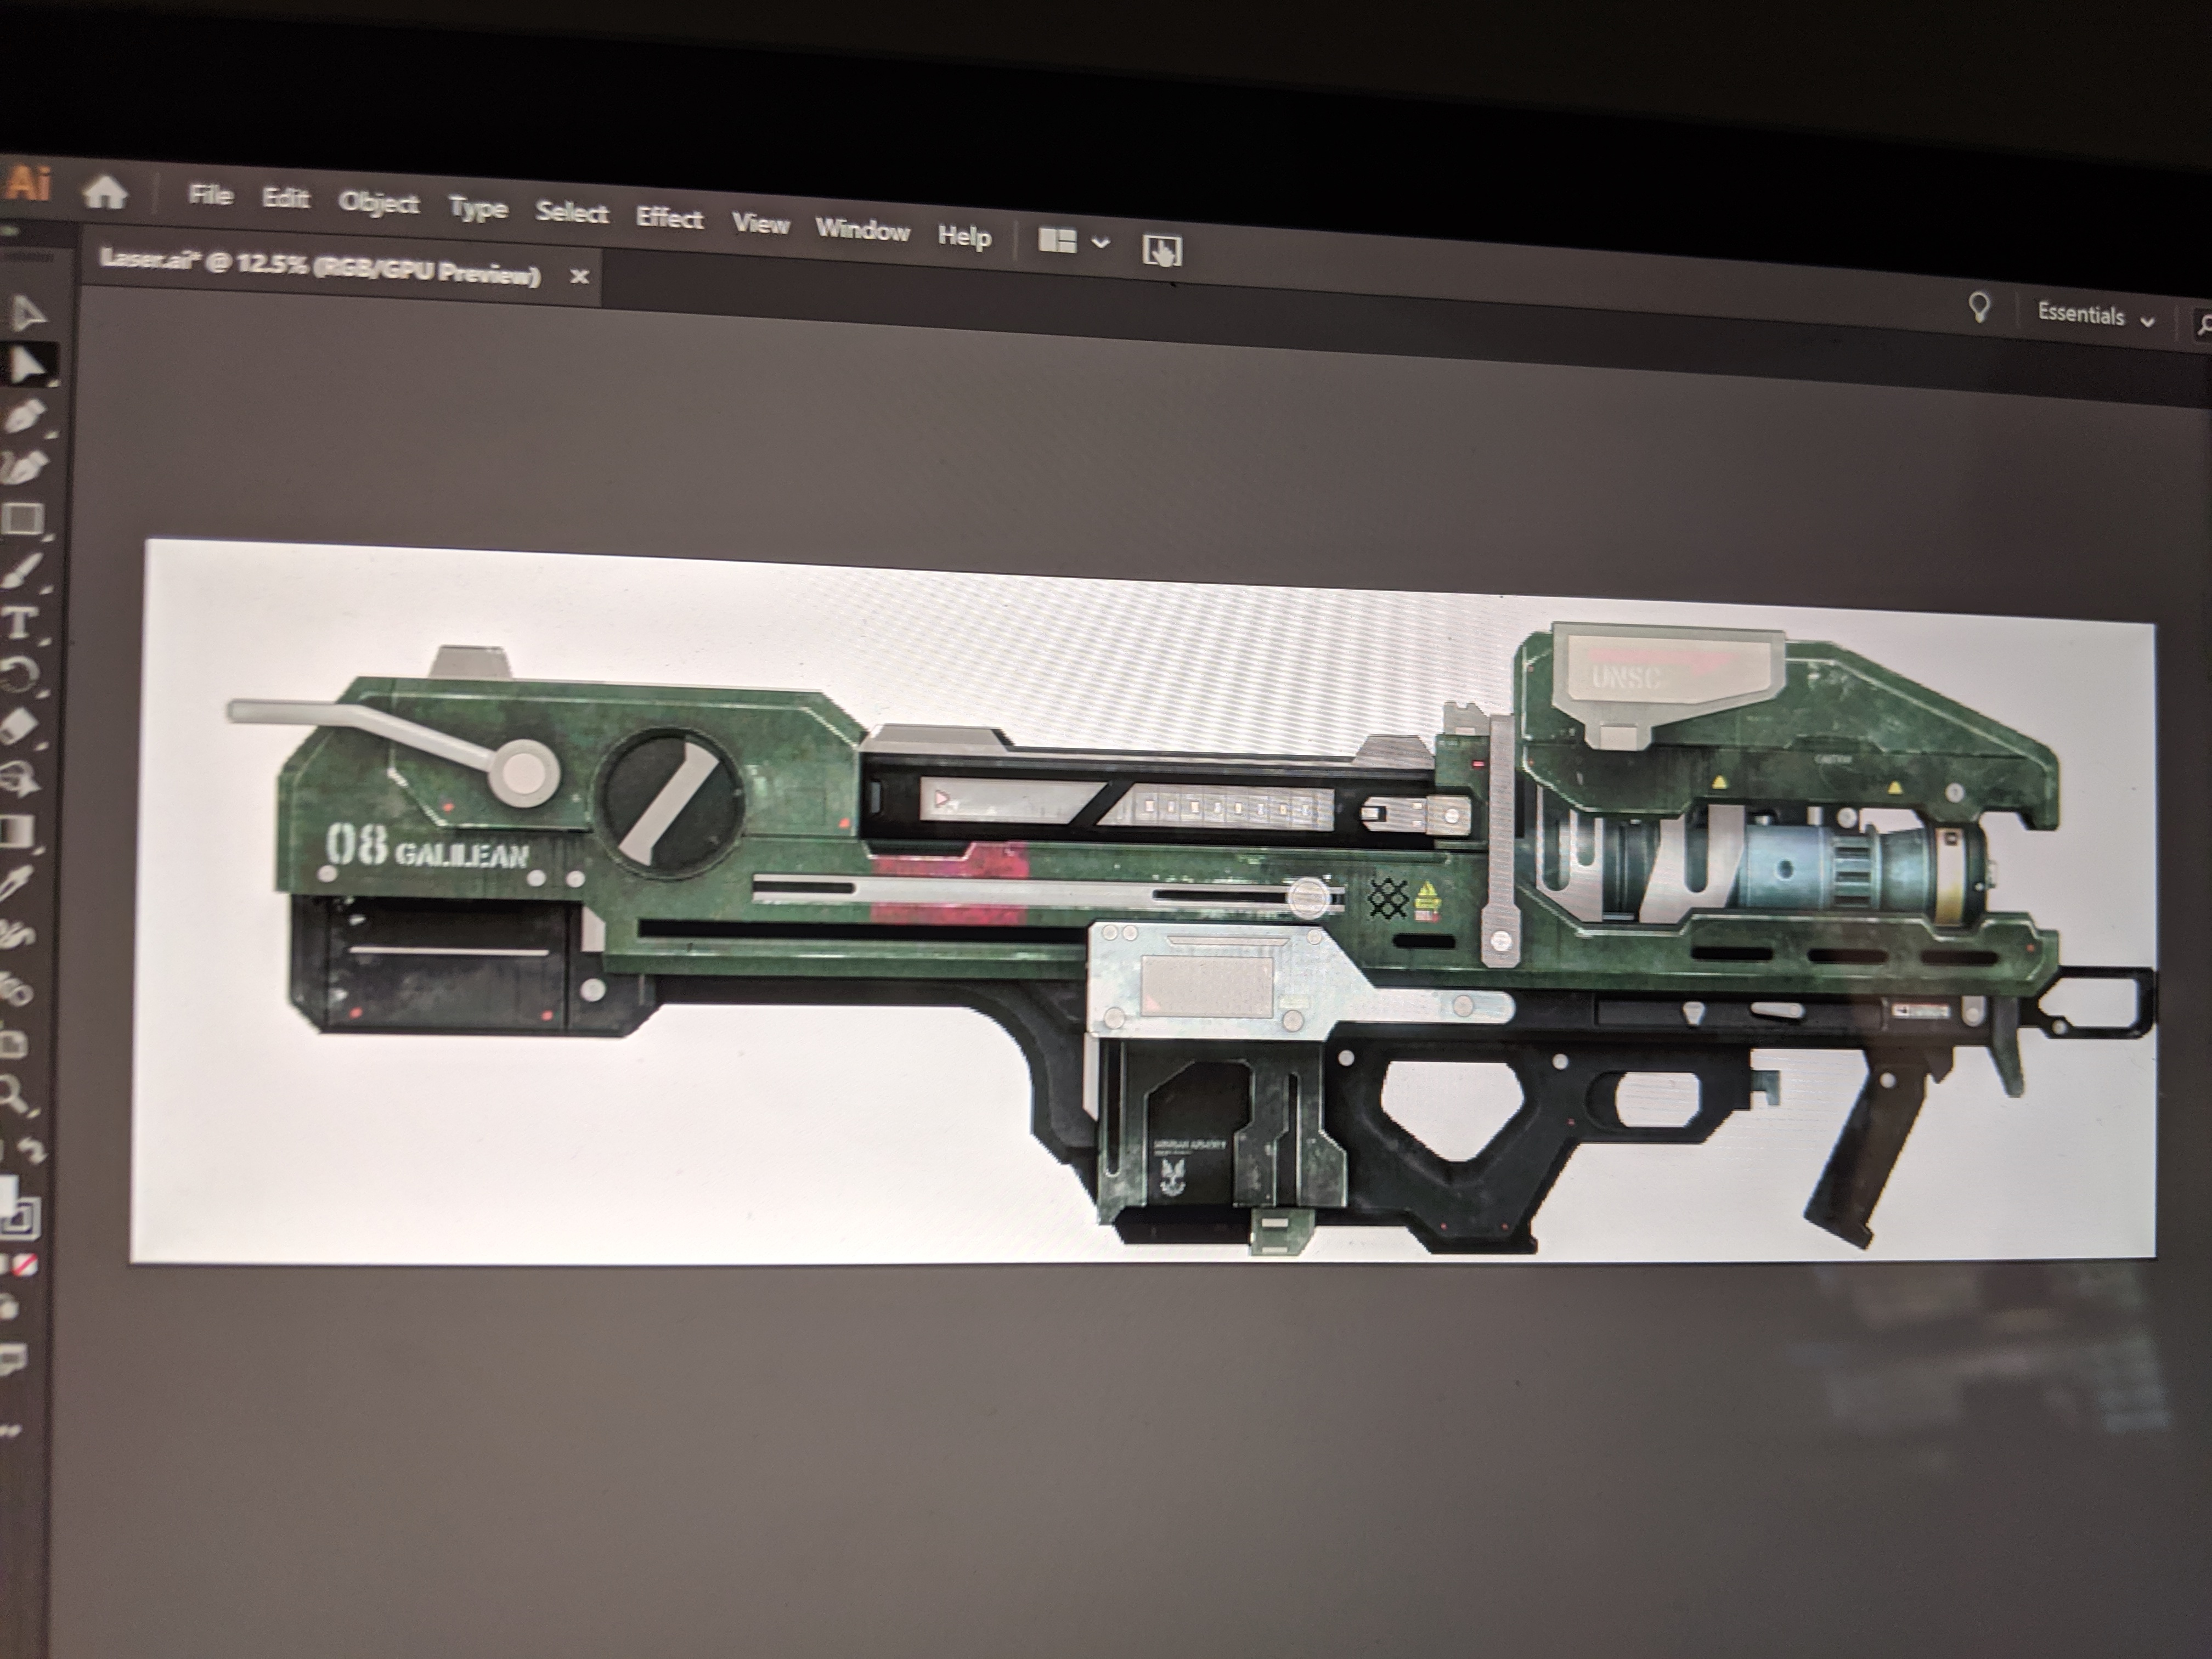Change the screen mode icon

click(12, 1359)
